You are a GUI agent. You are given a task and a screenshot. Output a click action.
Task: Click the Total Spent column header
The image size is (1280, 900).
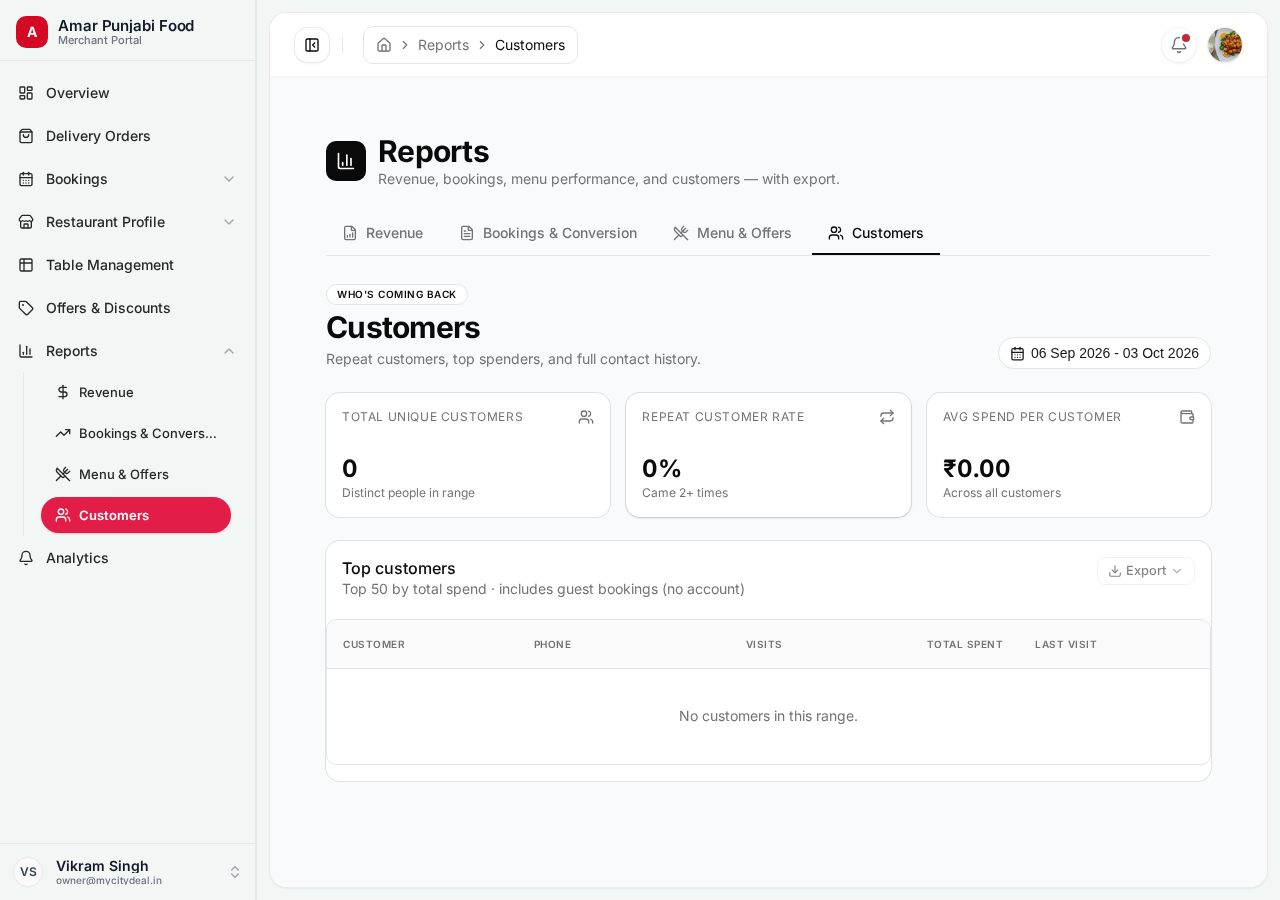pos(965,644)
